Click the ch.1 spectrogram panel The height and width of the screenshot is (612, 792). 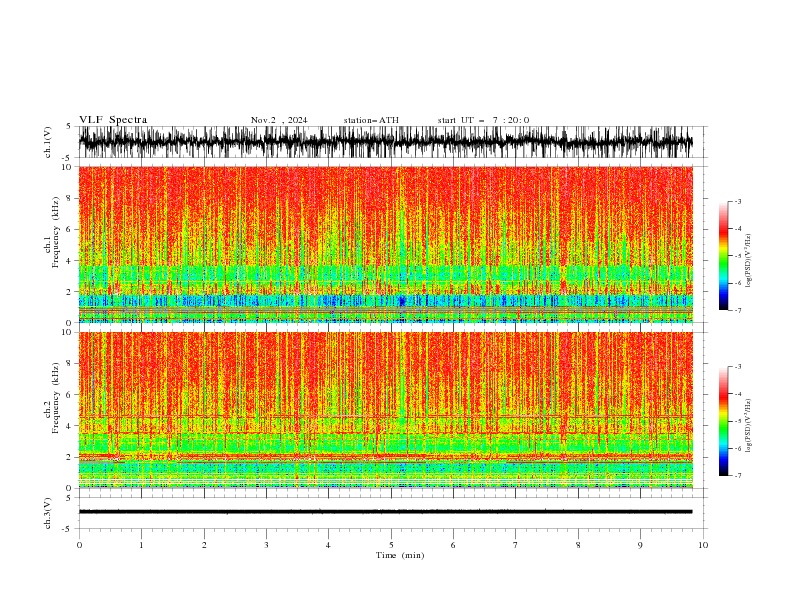pos(385,244)
